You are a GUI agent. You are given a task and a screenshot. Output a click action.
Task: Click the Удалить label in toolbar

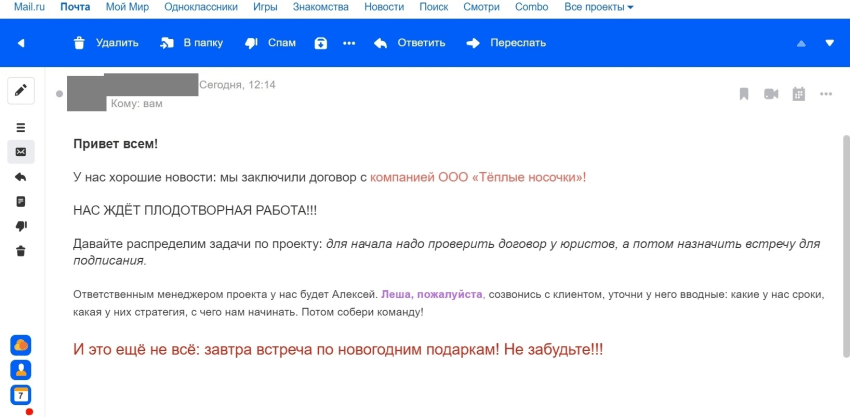click(117, 43)
